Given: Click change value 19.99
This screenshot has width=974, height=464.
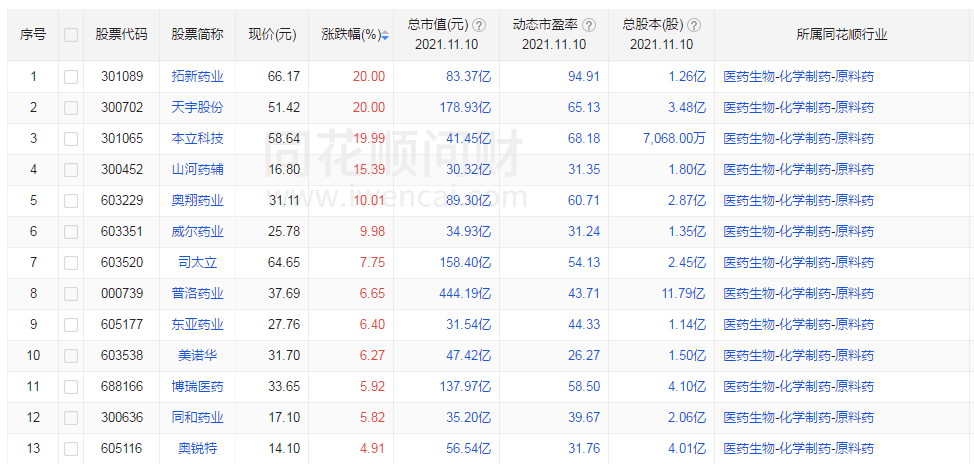Looking at the screenshot, I should 369,139.
